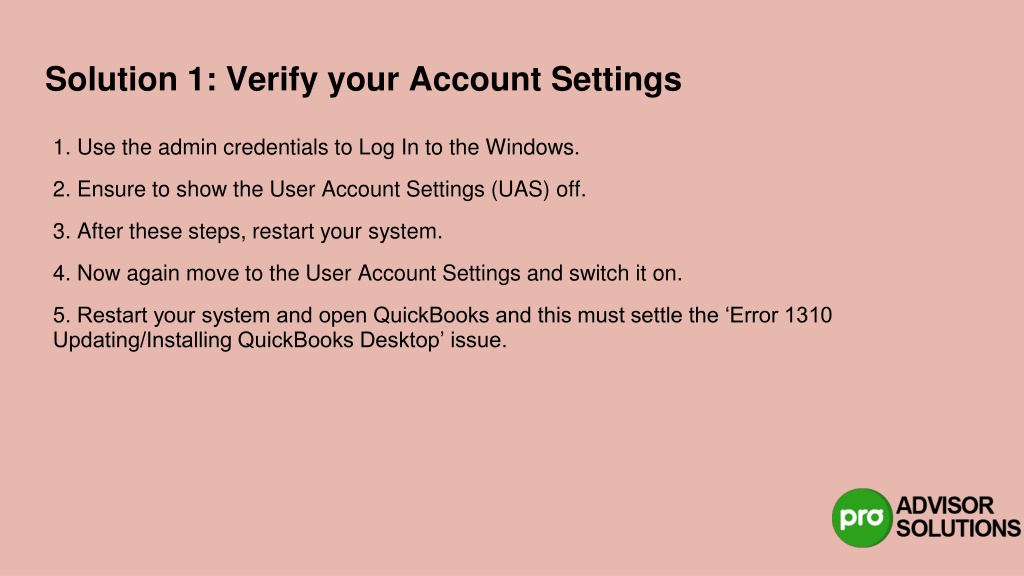
Task: Click the word 'Verify' in the heading
Action: (x=272, y=80)
